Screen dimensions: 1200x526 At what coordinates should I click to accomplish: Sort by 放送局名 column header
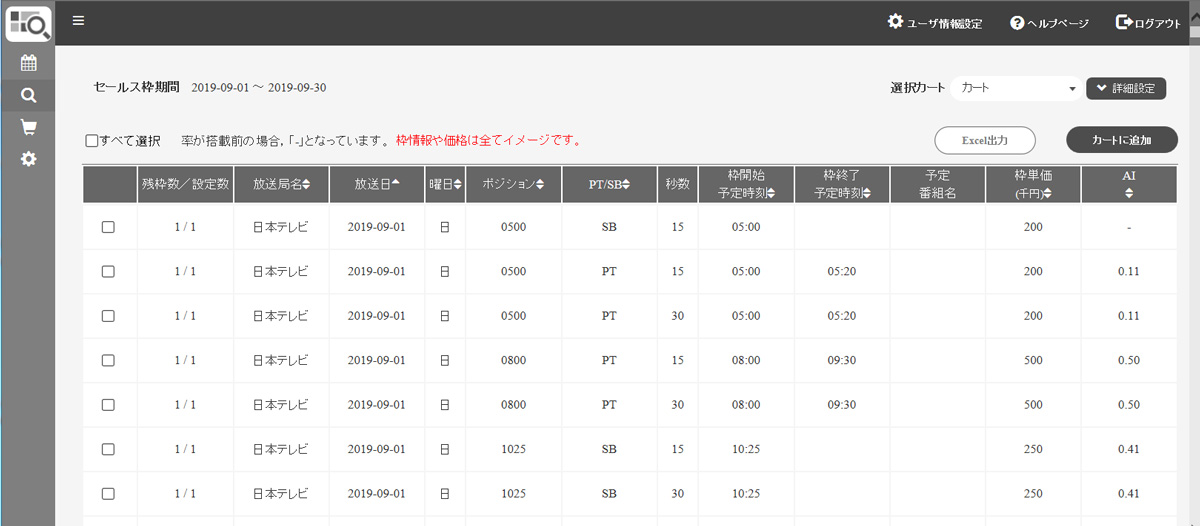281,184
